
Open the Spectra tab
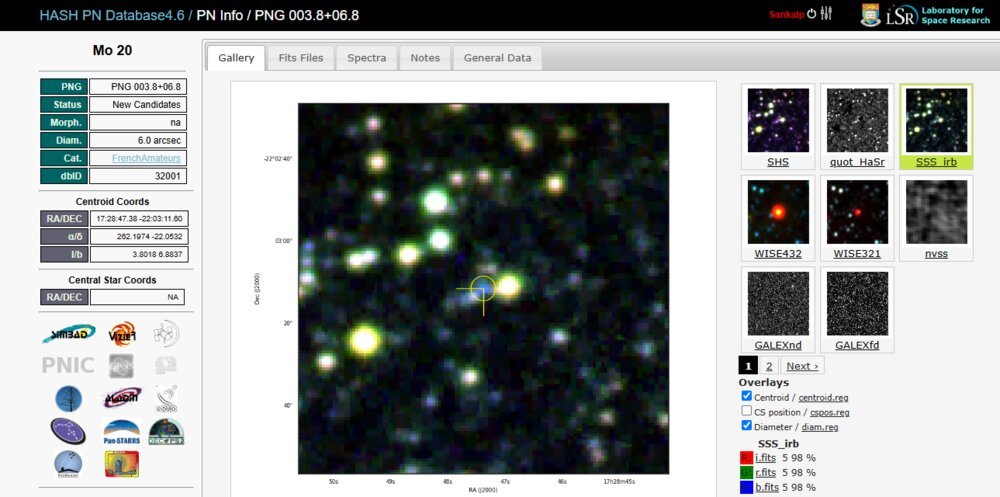click(367, 57)
